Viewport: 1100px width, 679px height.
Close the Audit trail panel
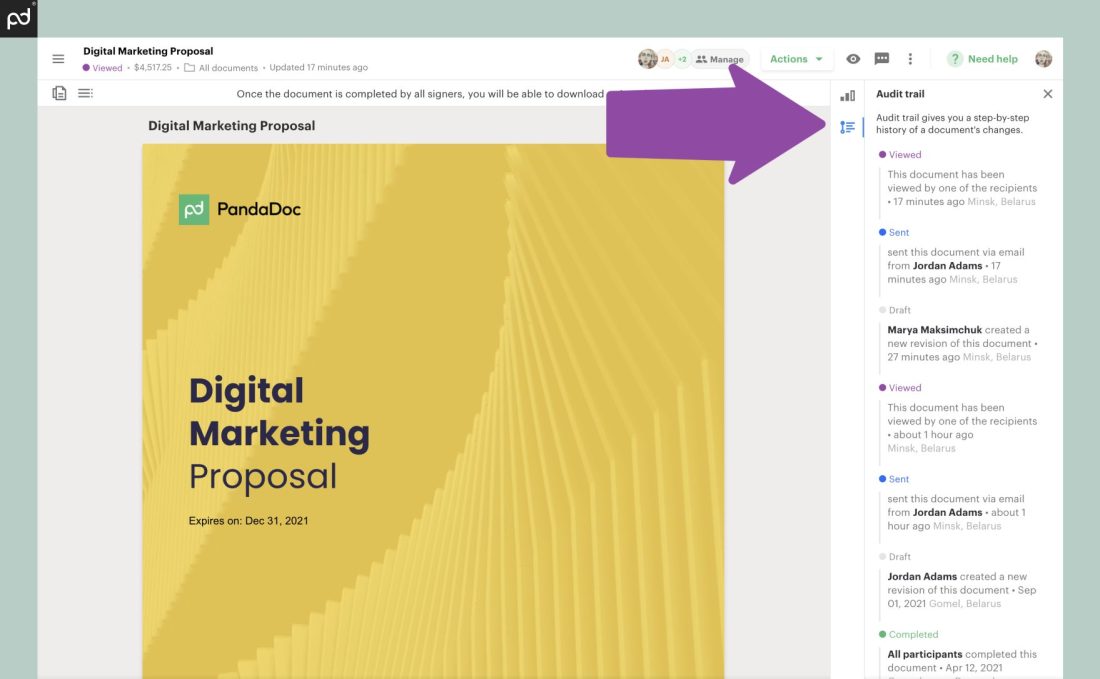pos(1047,94)
